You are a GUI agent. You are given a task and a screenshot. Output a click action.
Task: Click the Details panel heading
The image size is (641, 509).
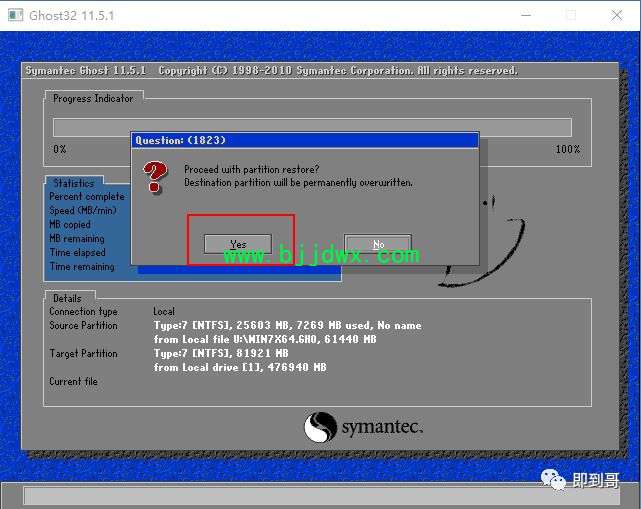(67, 298)
